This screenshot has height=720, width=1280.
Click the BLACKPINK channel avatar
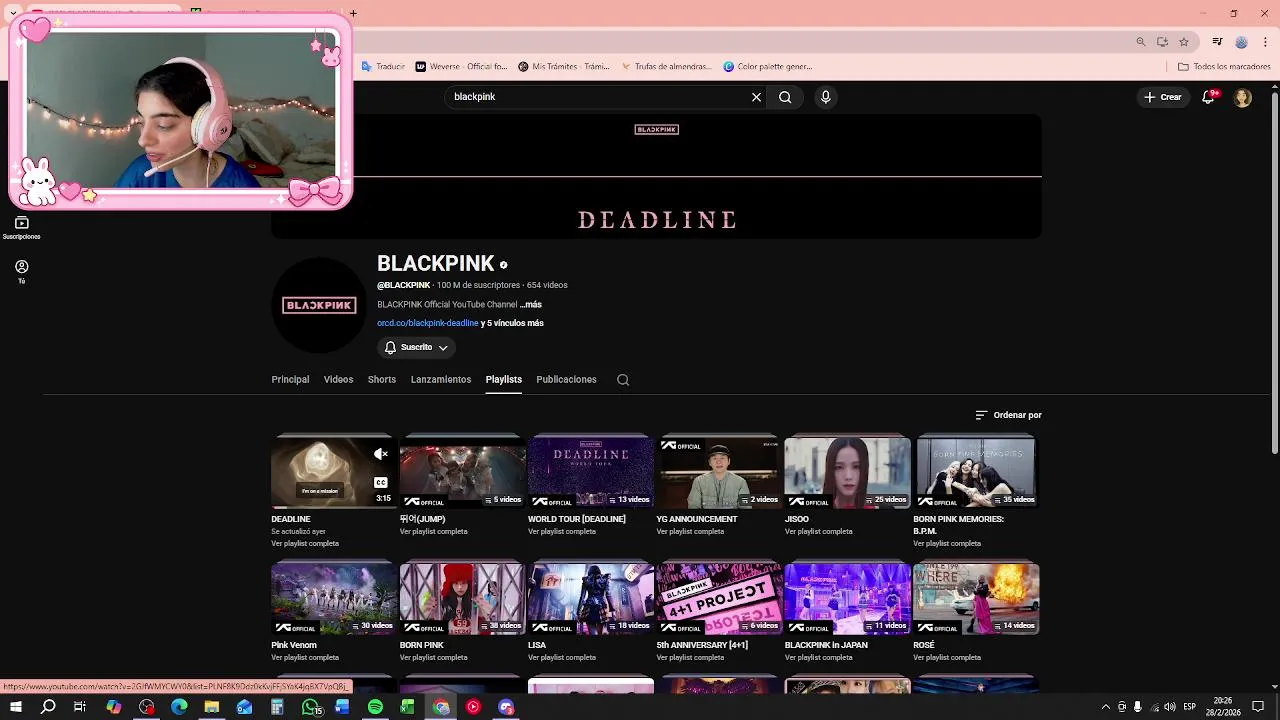(319, 305)
